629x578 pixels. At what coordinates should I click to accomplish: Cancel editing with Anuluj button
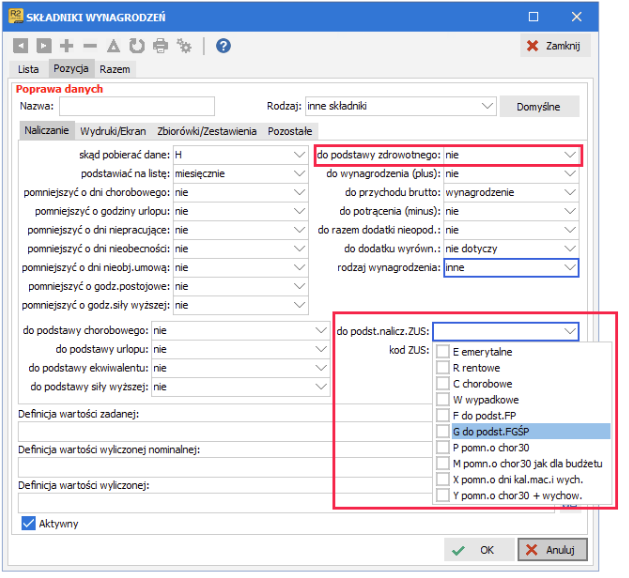click(x=552, y=550)
